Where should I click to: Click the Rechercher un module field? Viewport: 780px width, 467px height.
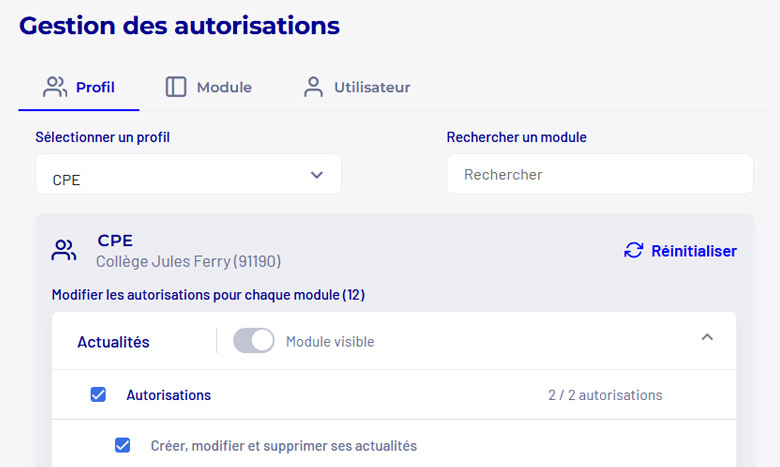click(599, 174)
